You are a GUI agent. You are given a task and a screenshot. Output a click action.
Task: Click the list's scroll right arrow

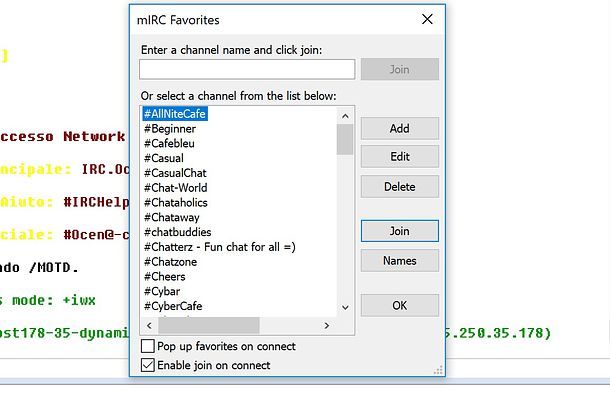point(327,325)
